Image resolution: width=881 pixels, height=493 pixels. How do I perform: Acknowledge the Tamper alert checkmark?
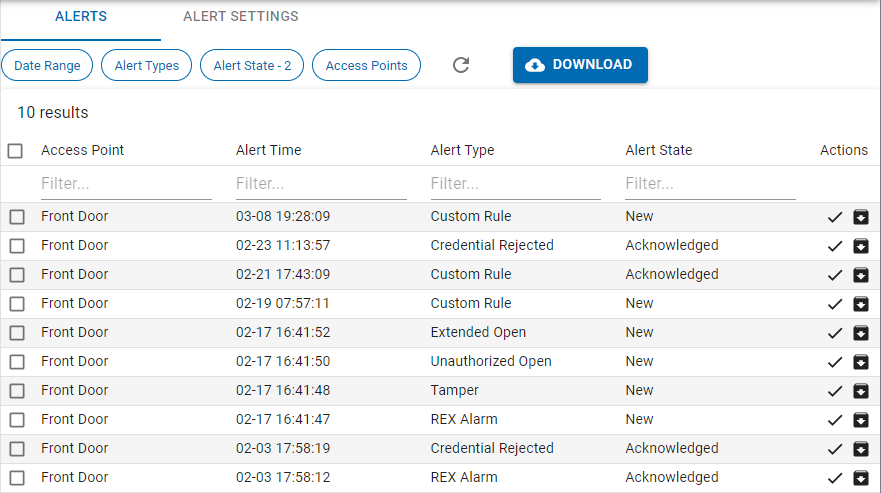point(835,391)
